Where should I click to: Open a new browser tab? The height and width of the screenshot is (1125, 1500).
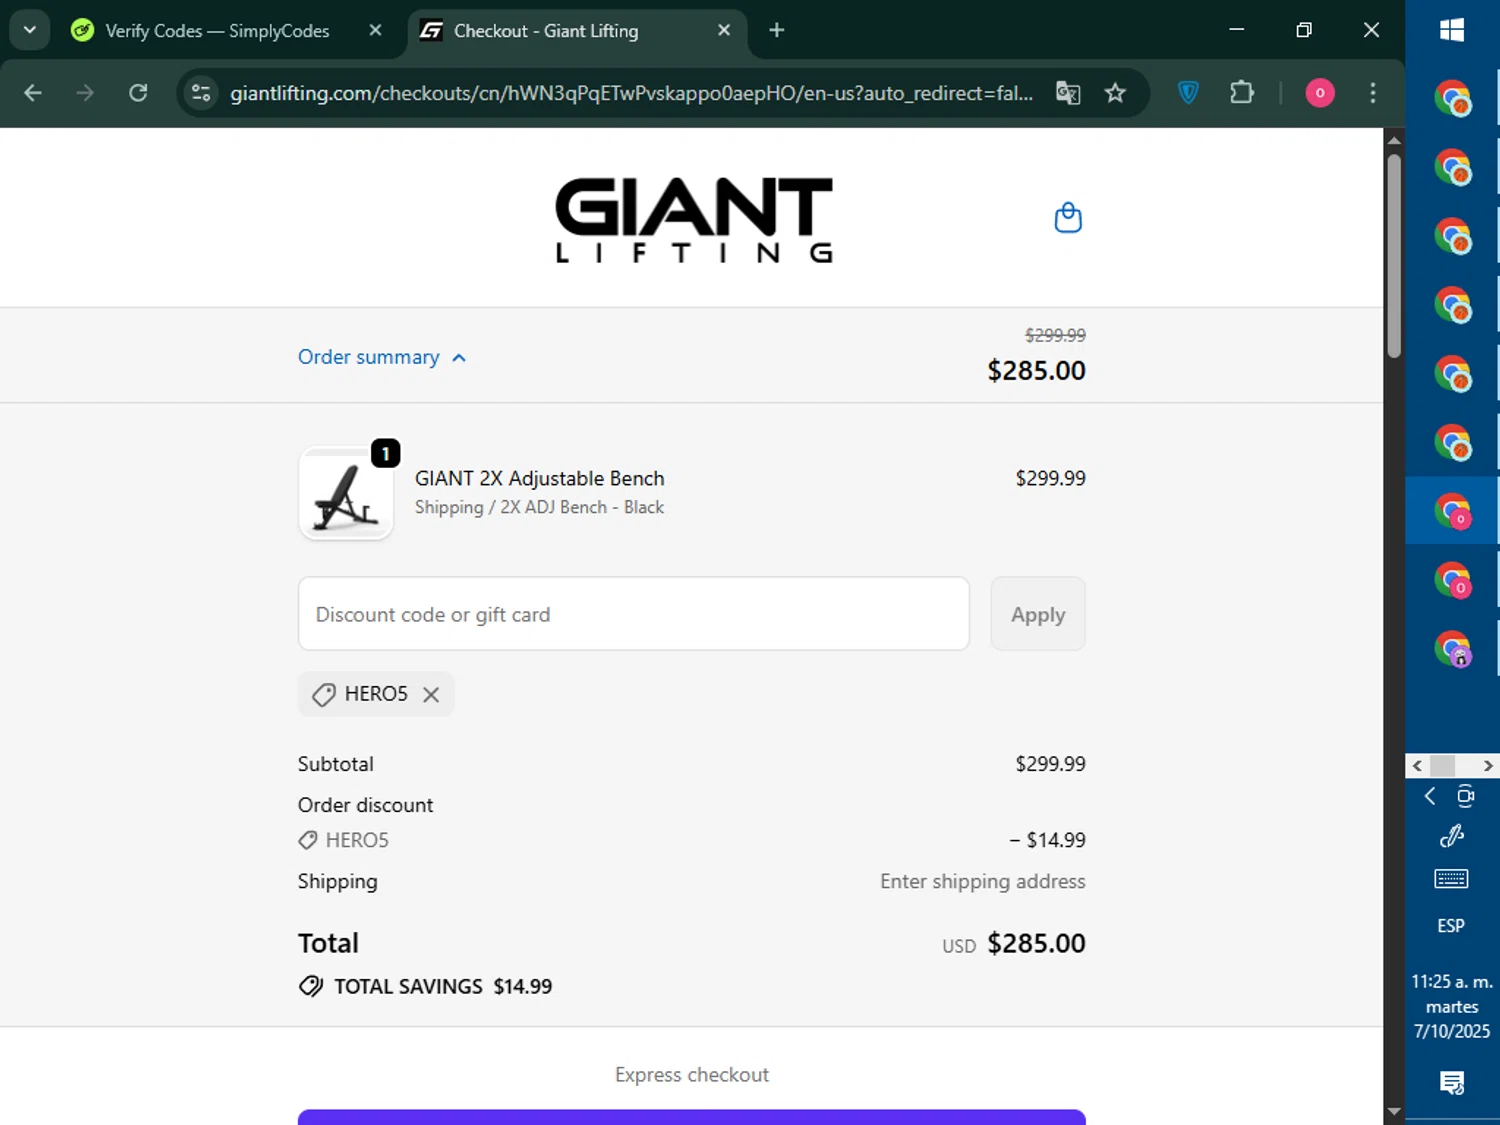[x=777, y=31]
